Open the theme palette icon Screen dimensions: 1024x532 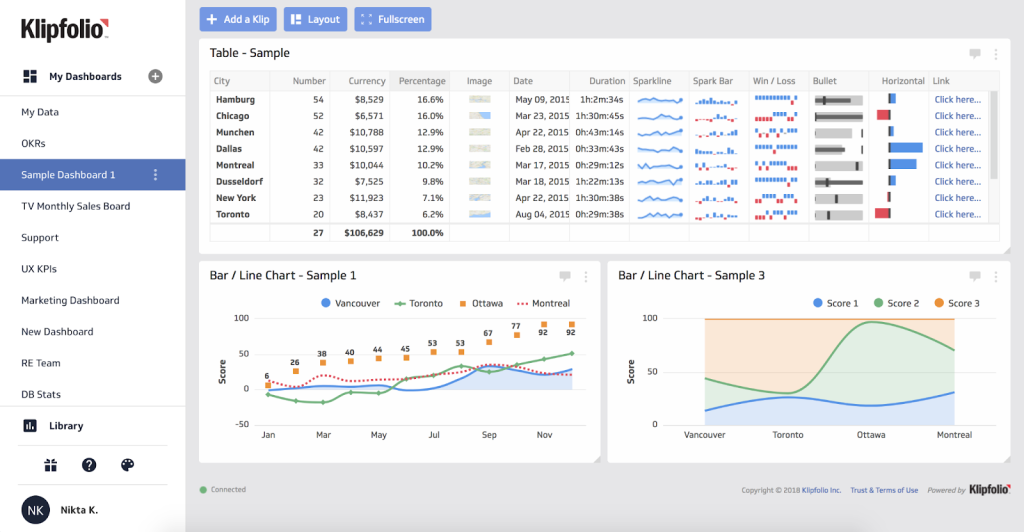(127, 465)
